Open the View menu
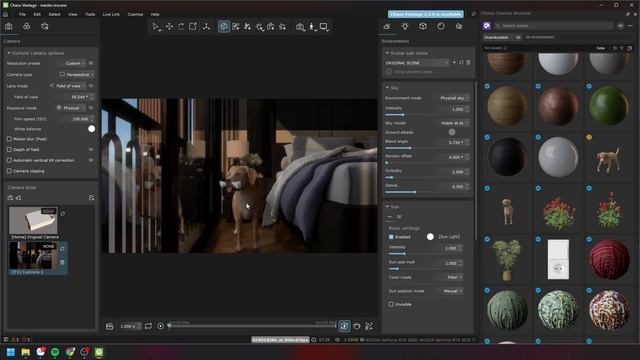This screenshot has width=640, height=360. (73, 14)
